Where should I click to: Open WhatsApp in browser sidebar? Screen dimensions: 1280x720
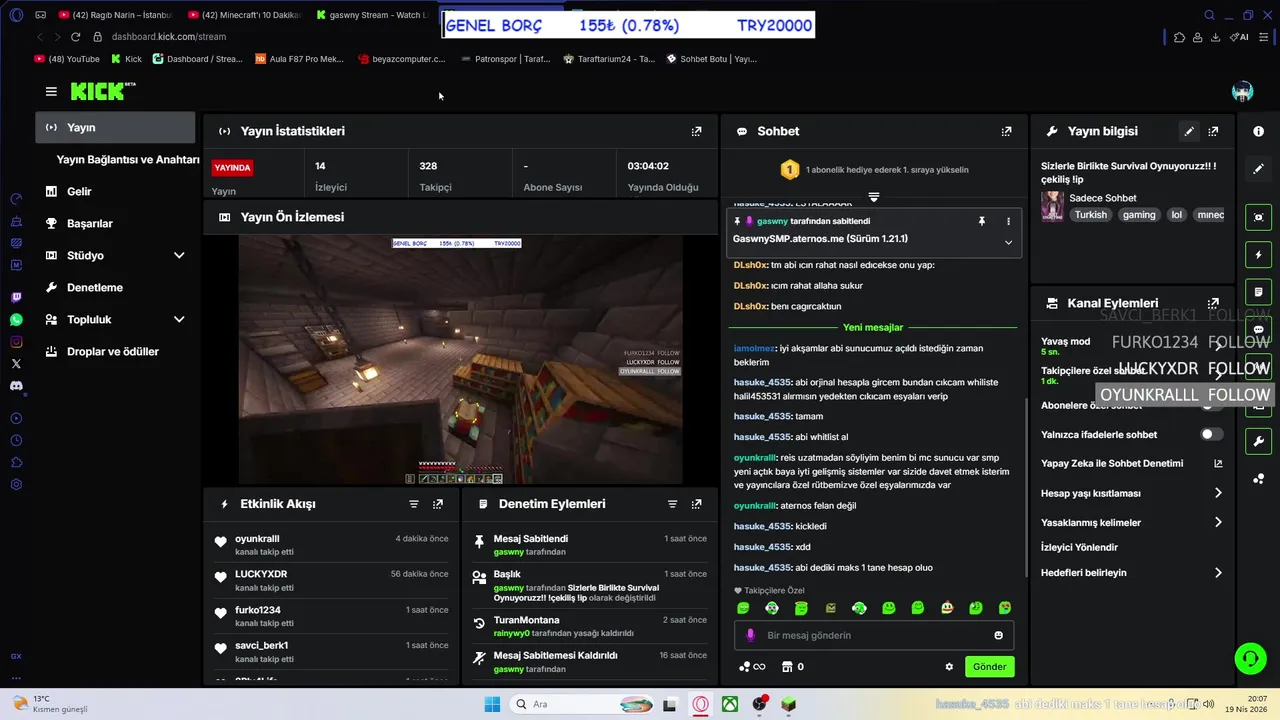16,320
